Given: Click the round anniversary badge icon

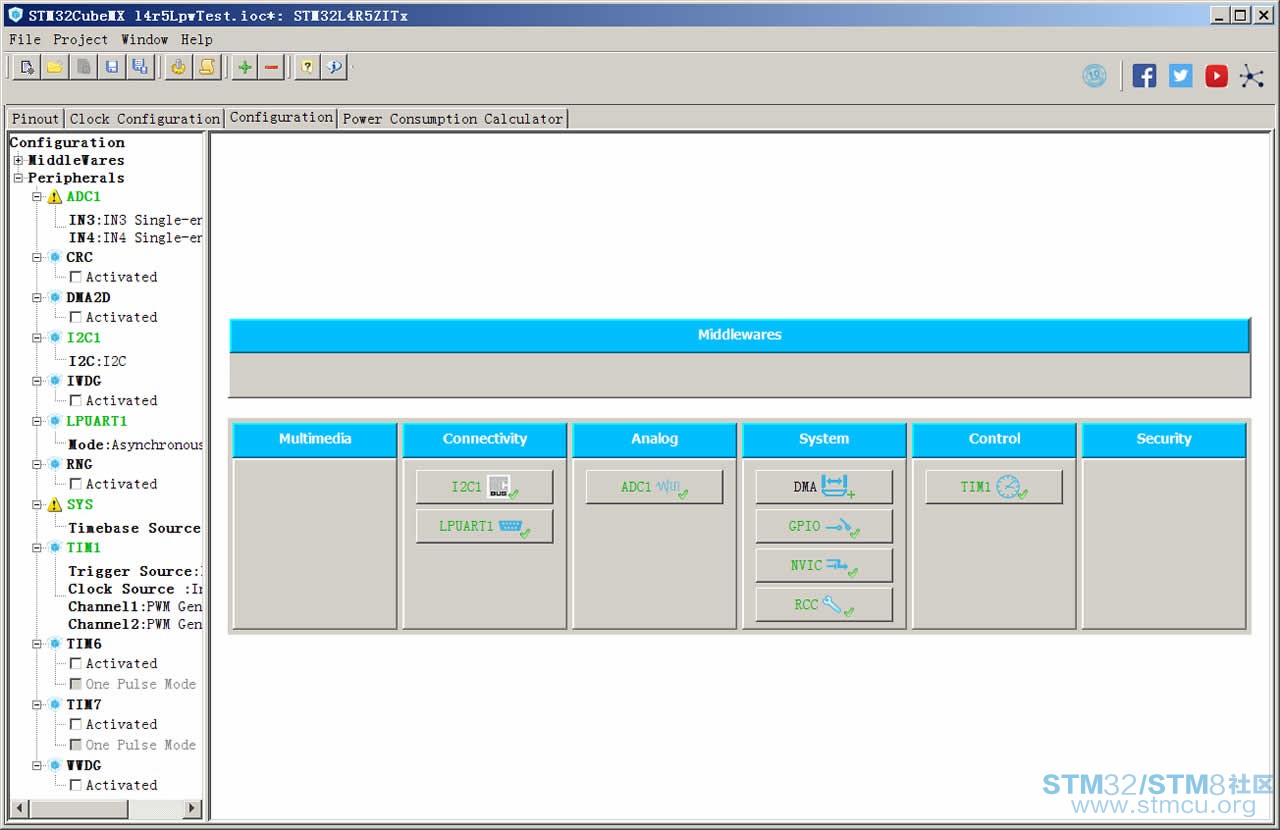Looking at the screenshot, I should [1095, 76].
